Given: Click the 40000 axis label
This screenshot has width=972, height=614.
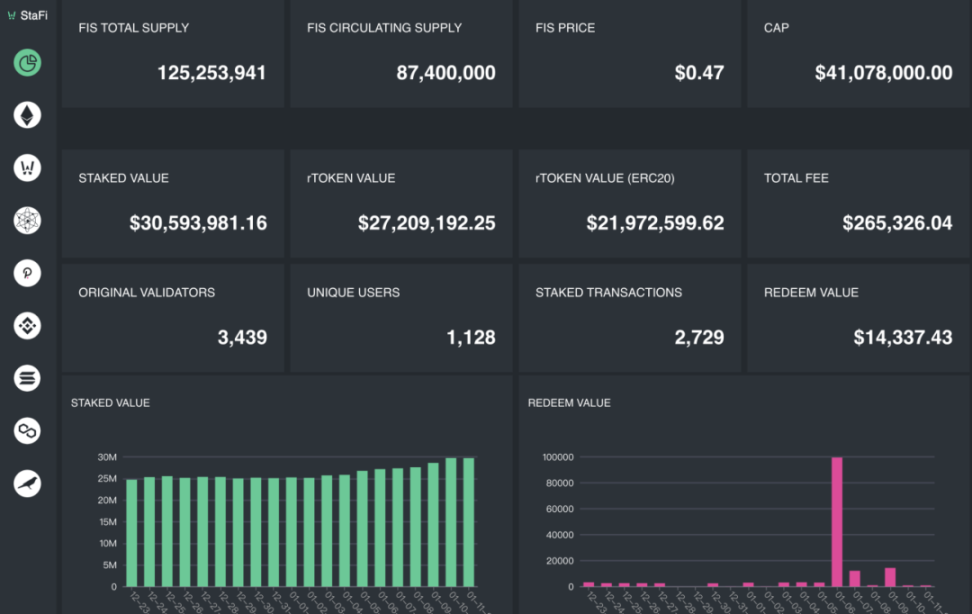Looking at the screenshot, I should point(560,535).
